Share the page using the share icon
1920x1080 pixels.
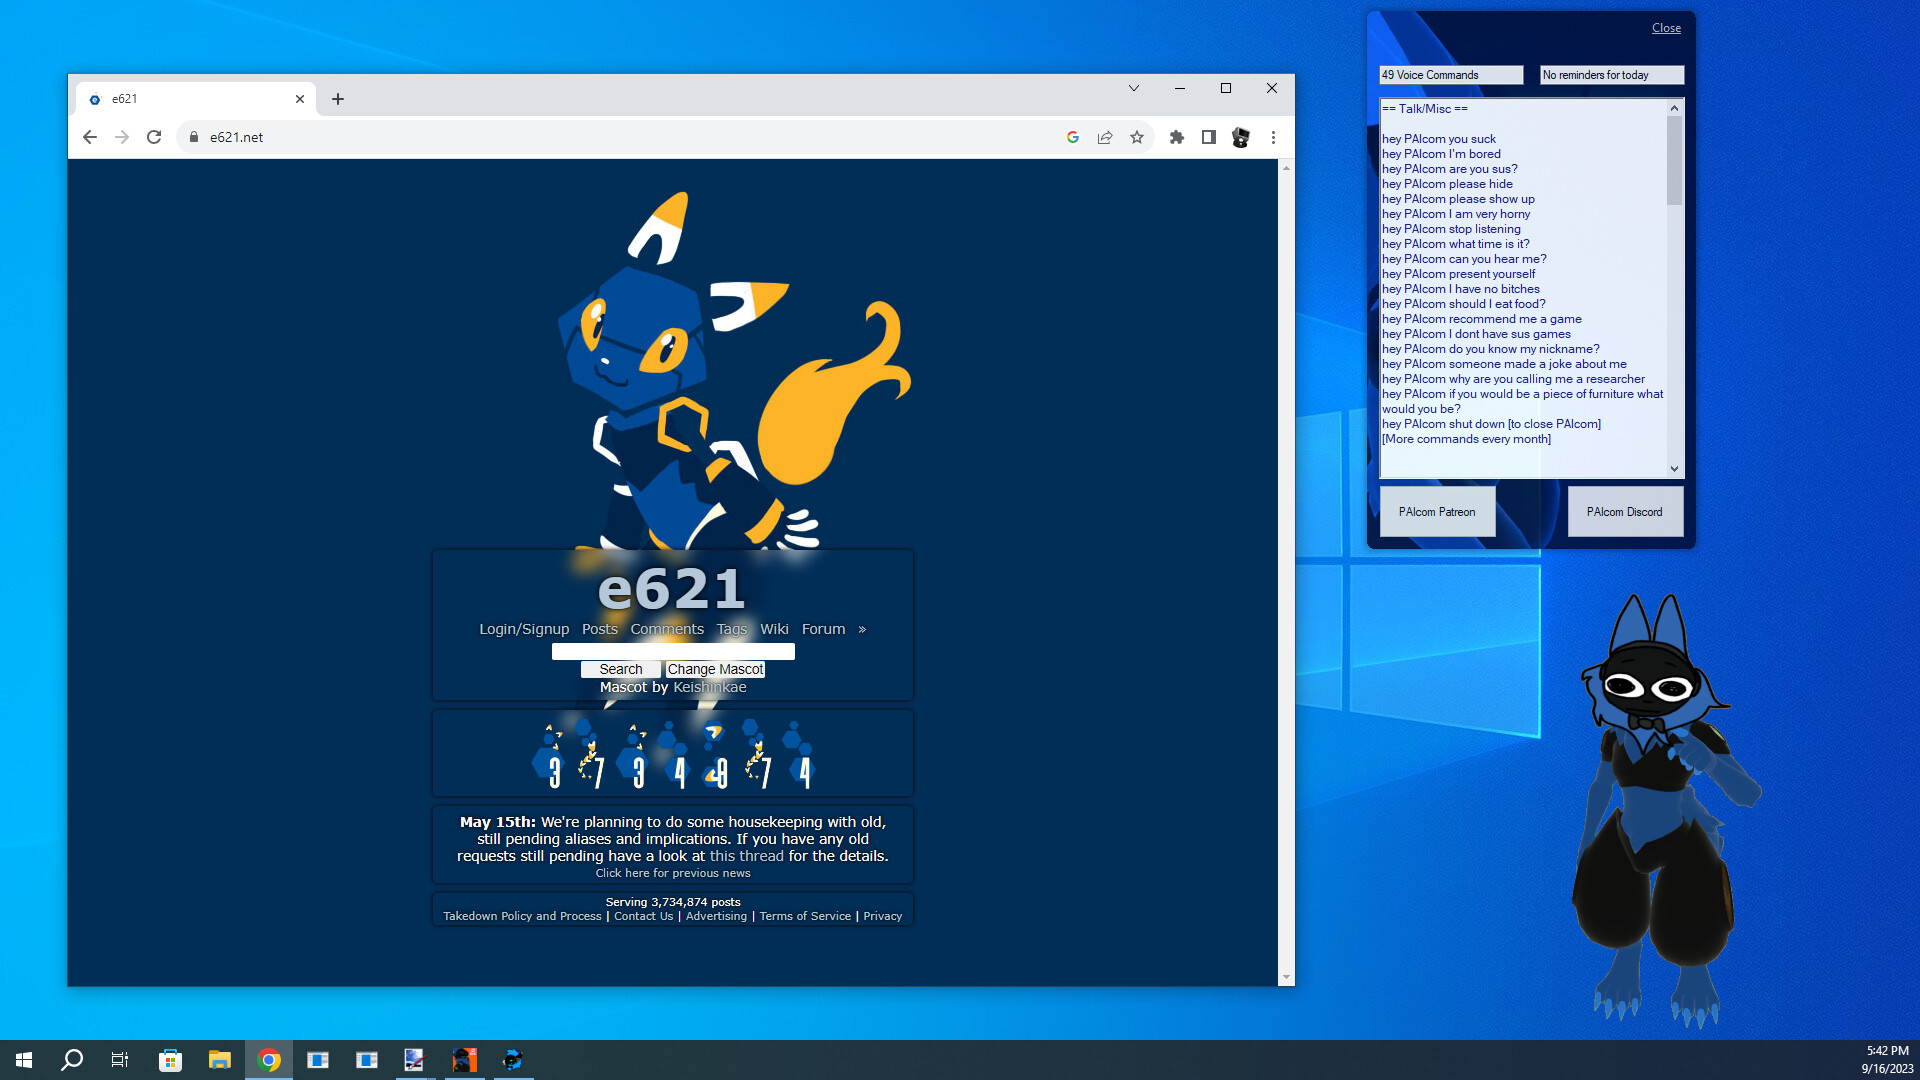click(x=1104, y=137)
